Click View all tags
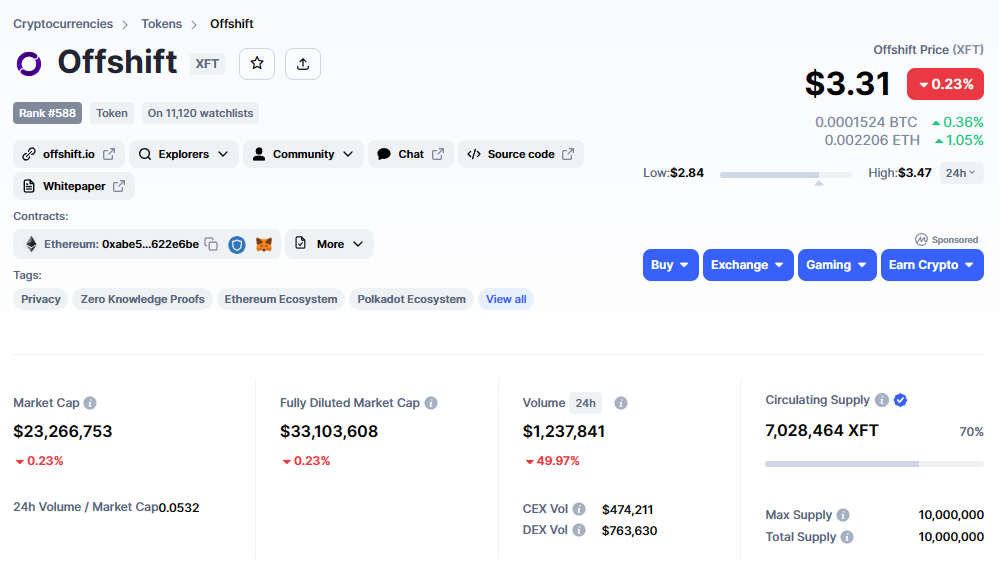The image size is (999, 574). [506, 299]
